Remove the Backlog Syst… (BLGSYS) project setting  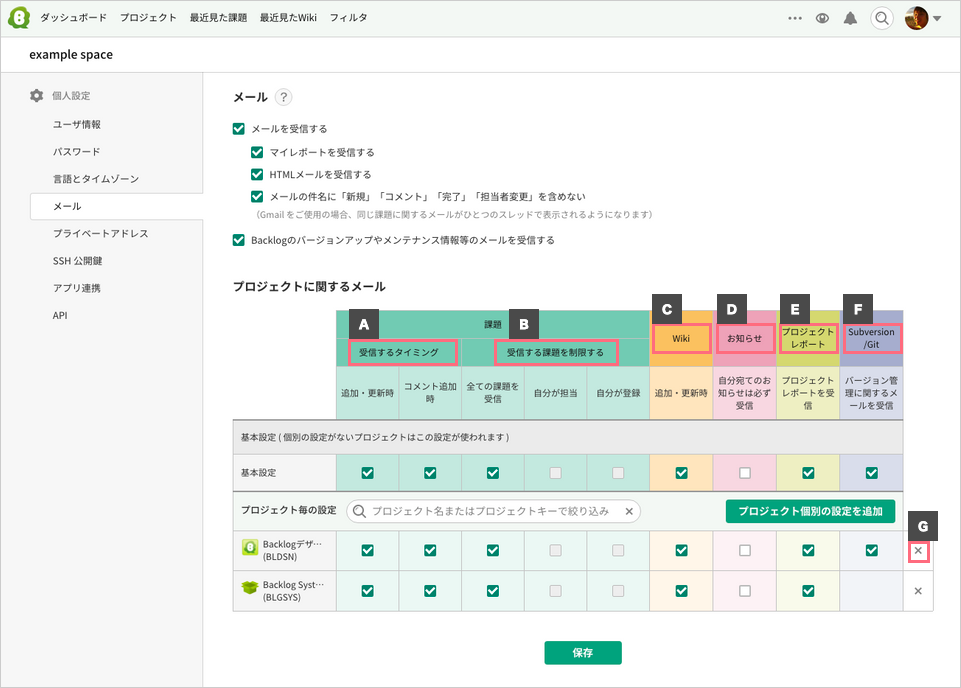(918, 591)
